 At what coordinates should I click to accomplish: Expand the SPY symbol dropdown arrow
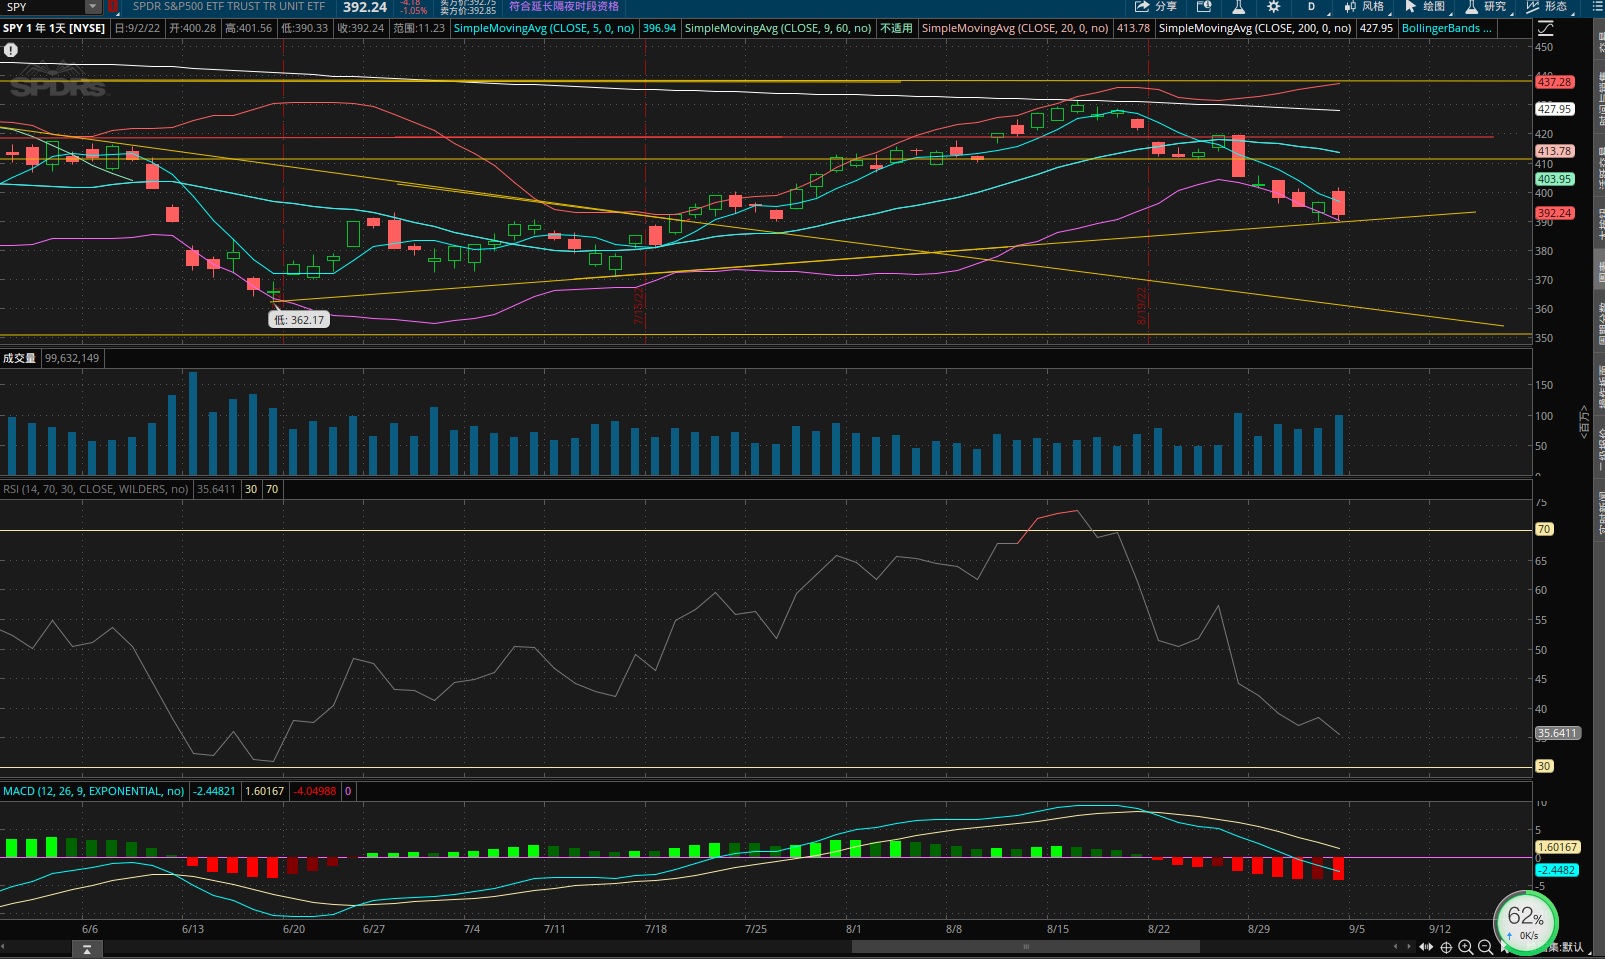93,7
